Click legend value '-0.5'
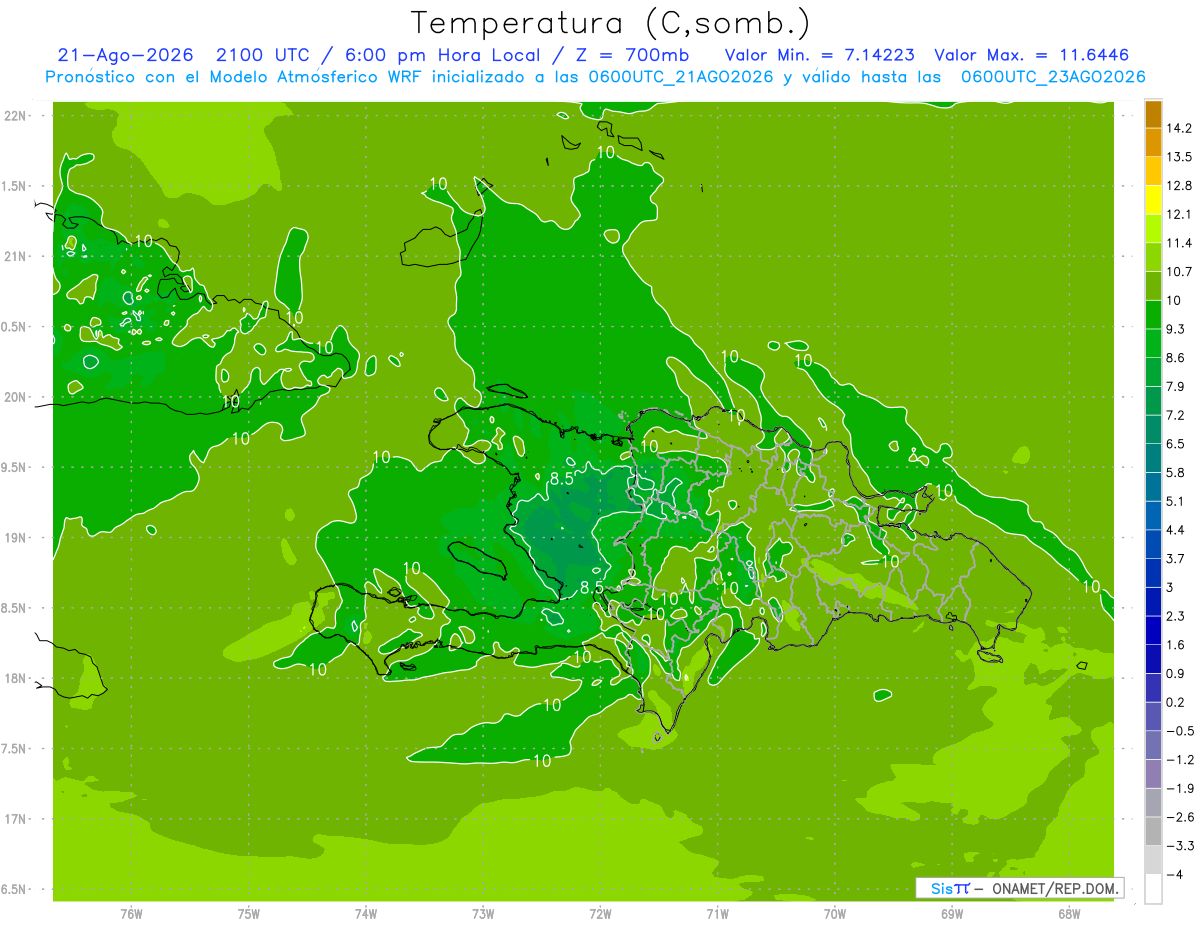This screenshot has height=927, width=1200. click(1180, 730)
